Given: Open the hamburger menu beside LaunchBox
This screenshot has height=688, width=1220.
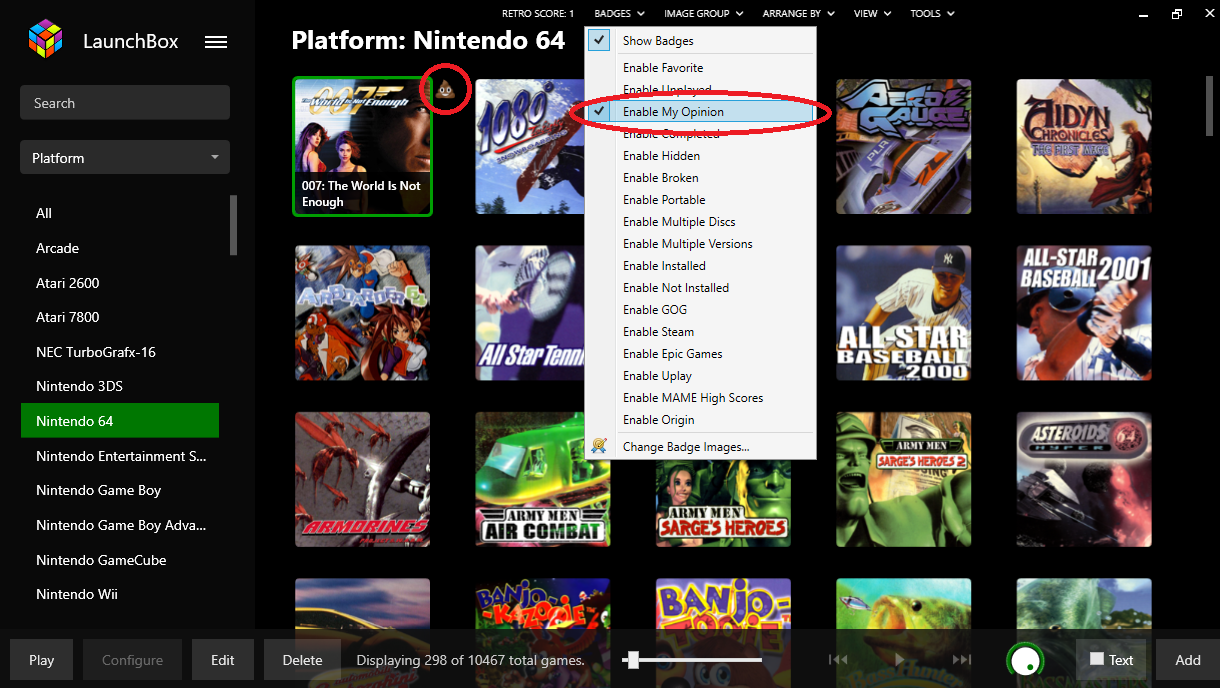Looking at the screenshot, I should tap(216, 42).
